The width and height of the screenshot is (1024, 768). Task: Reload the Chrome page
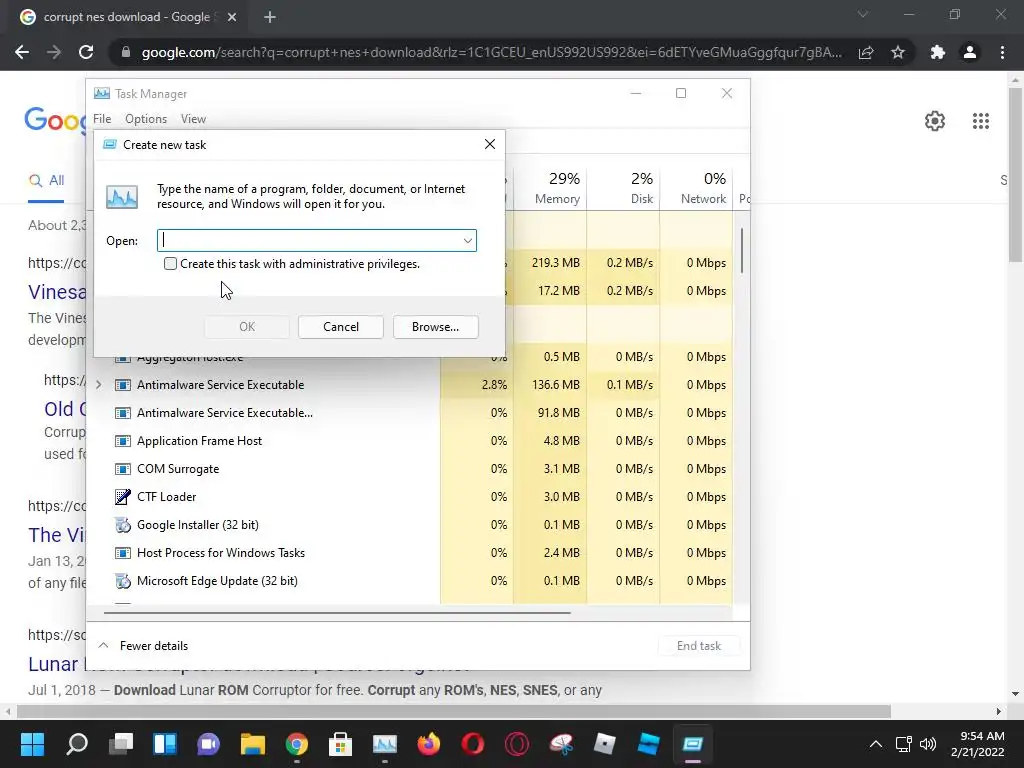(x=86, y=52)
